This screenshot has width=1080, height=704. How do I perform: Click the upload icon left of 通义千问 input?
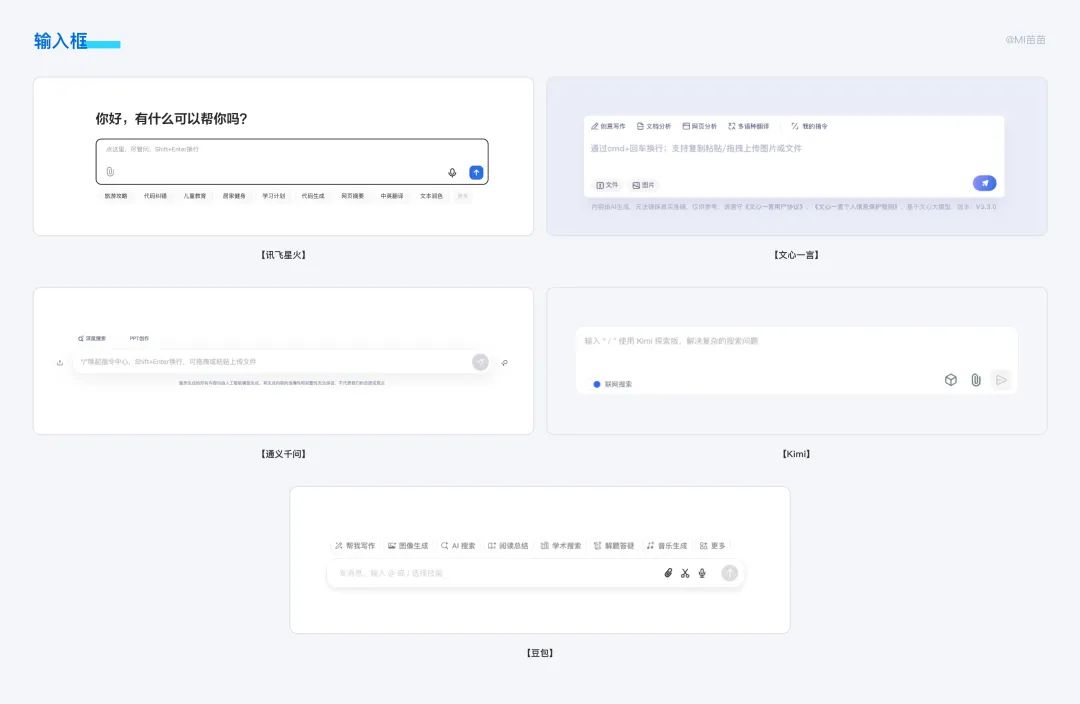tap(60, 362)
